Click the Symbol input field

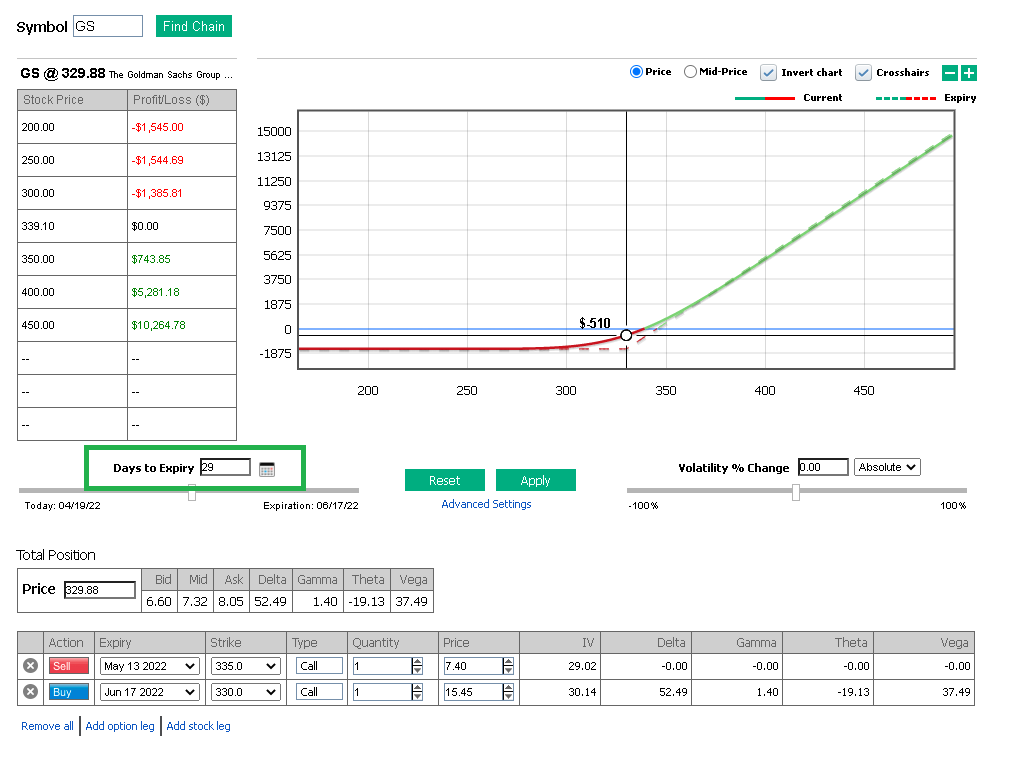(x=108, y=26)
